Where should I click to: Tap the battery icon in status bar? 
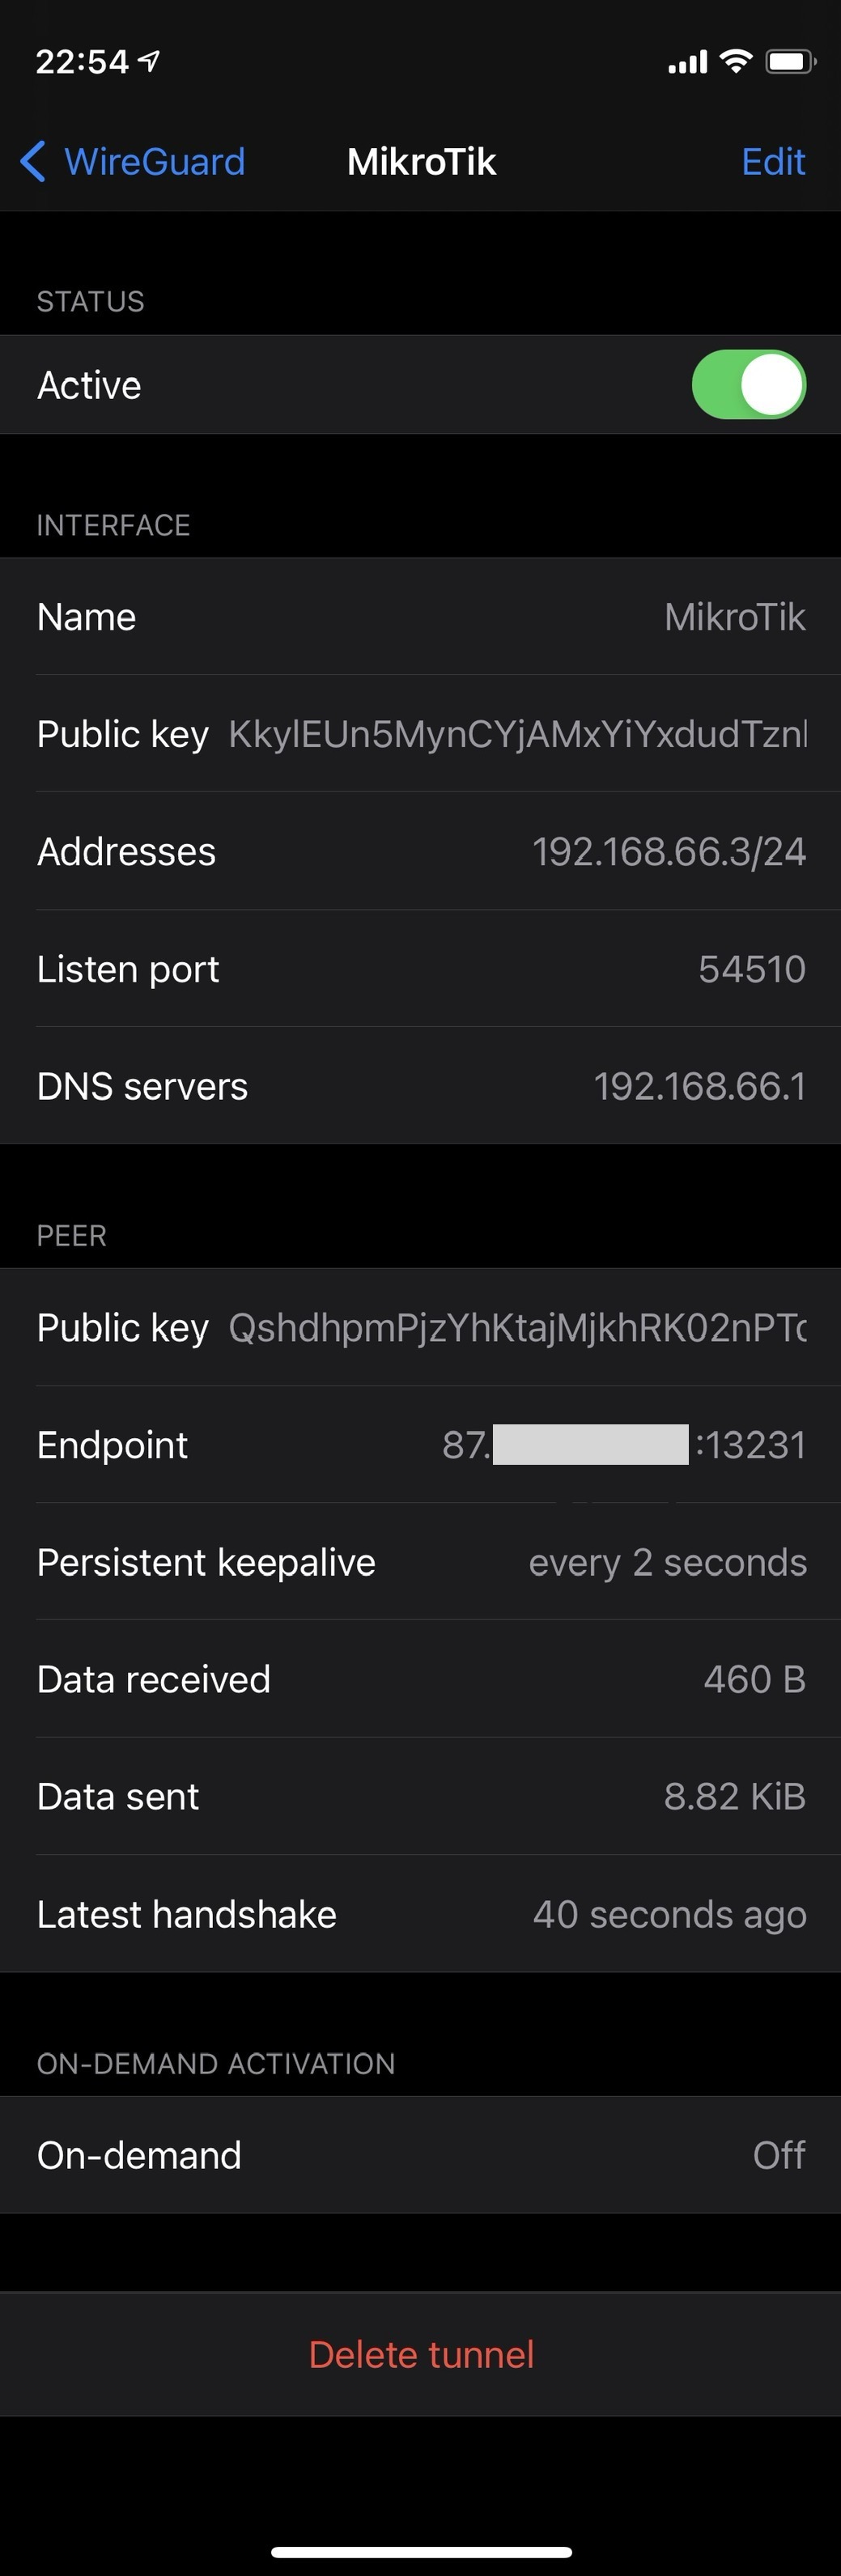[790, 62]
